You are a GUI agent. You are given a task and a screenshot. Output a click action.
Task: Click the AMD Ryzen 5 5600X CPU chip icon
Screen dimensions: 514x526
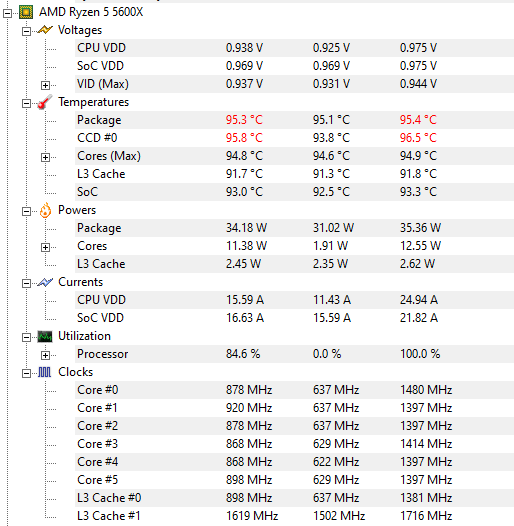[x=26, y=12]
